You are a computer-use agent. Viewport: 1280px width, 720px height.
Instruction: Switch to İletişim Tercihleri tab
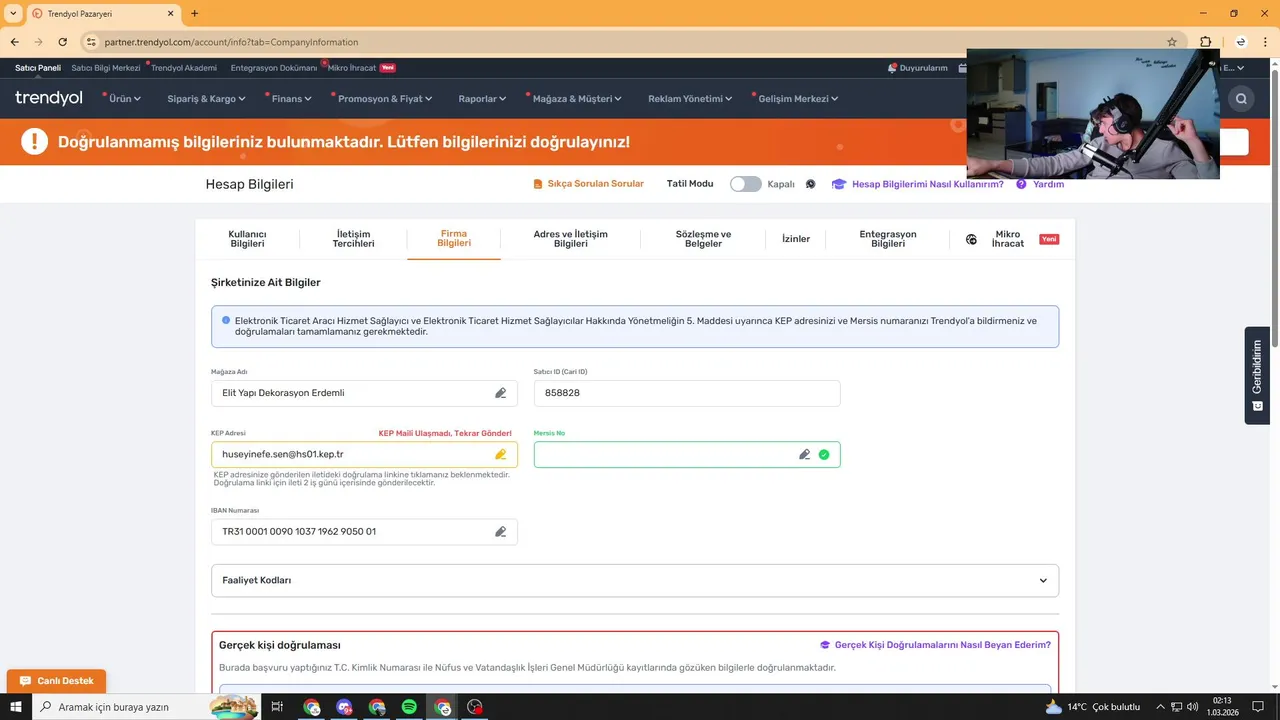[x=353, y=239]
